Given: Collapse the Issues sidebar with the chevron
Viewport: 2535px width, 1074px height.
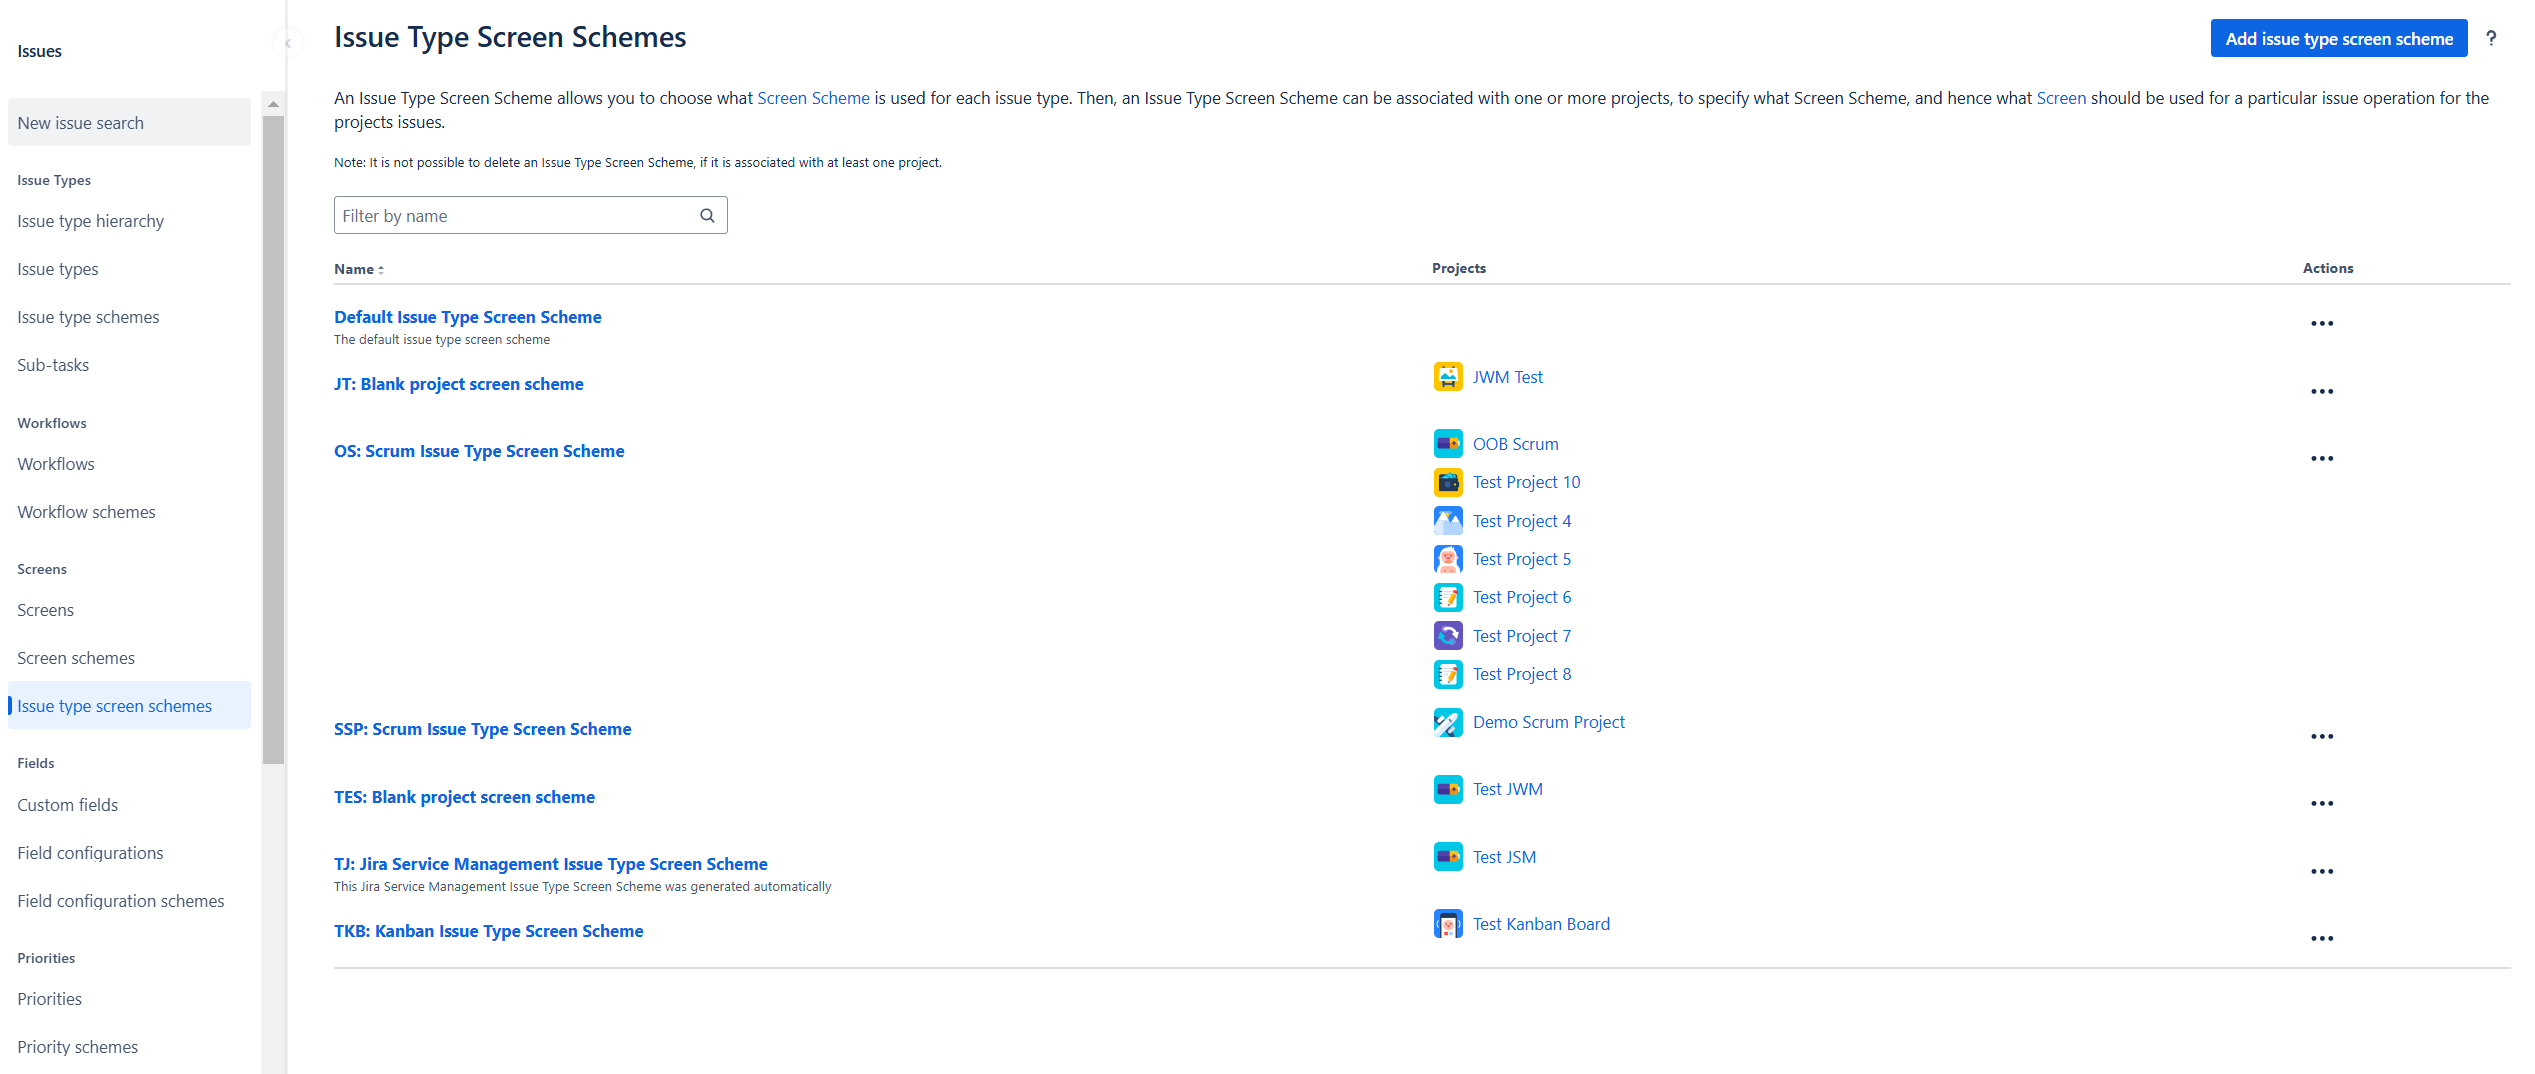Looking at the screenshot, I should coord(288,43).
